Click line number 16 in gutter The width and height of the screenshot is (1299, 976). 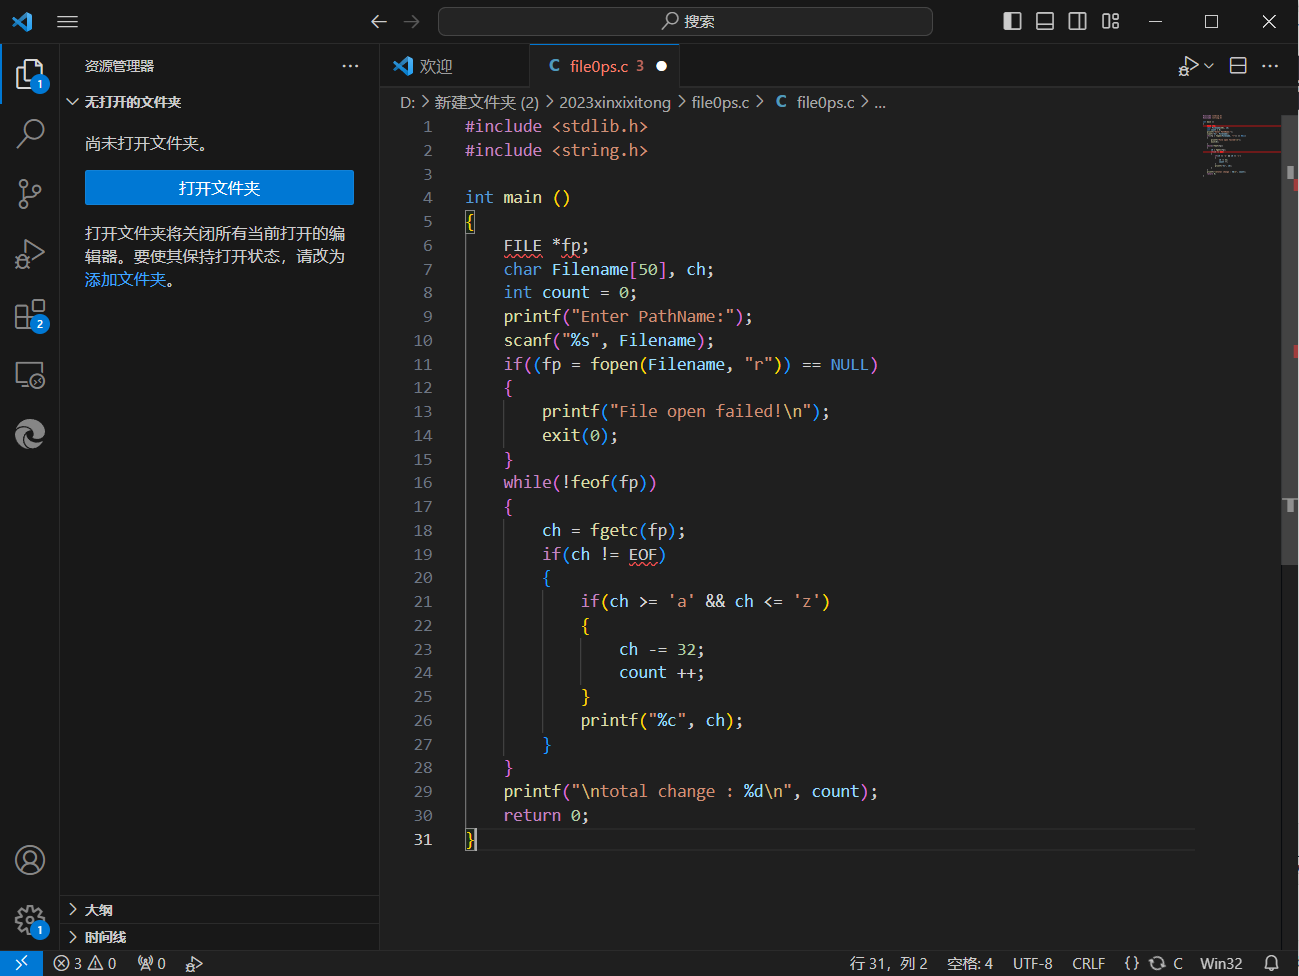coord(423,482)
